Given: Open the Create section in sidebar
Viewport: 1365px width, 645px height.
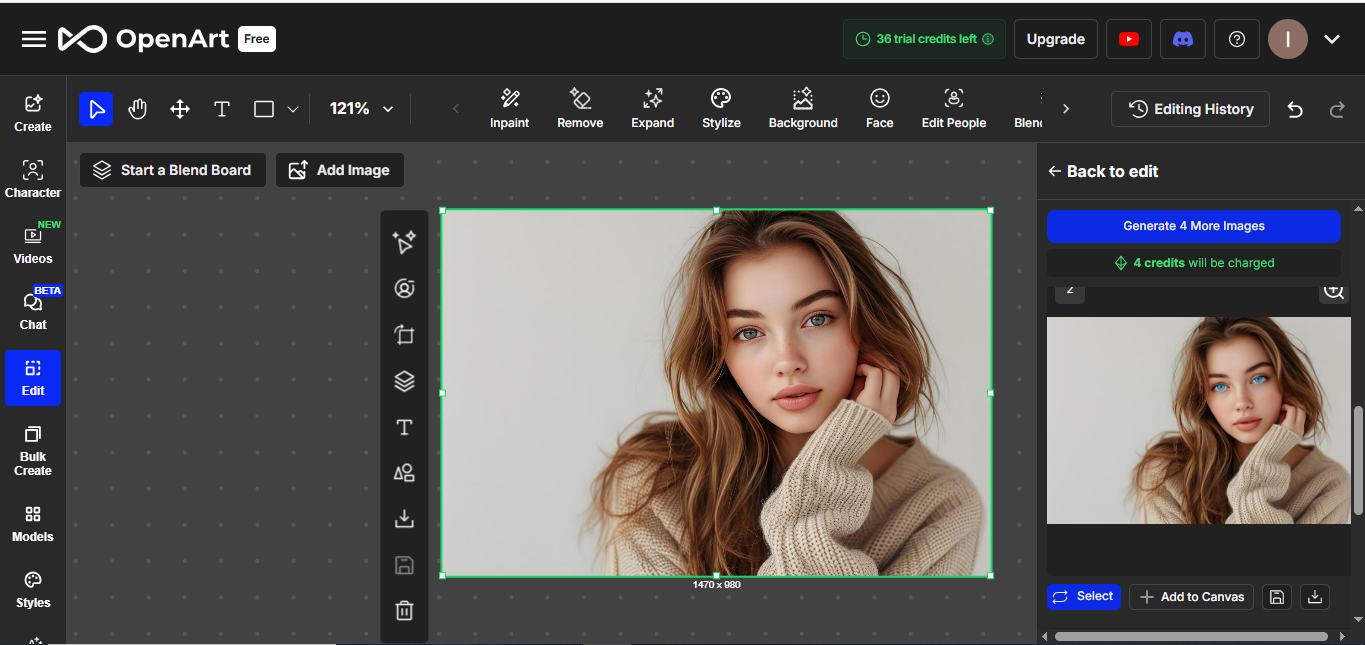Looking at the screenshot, I should tap(33, 113).
